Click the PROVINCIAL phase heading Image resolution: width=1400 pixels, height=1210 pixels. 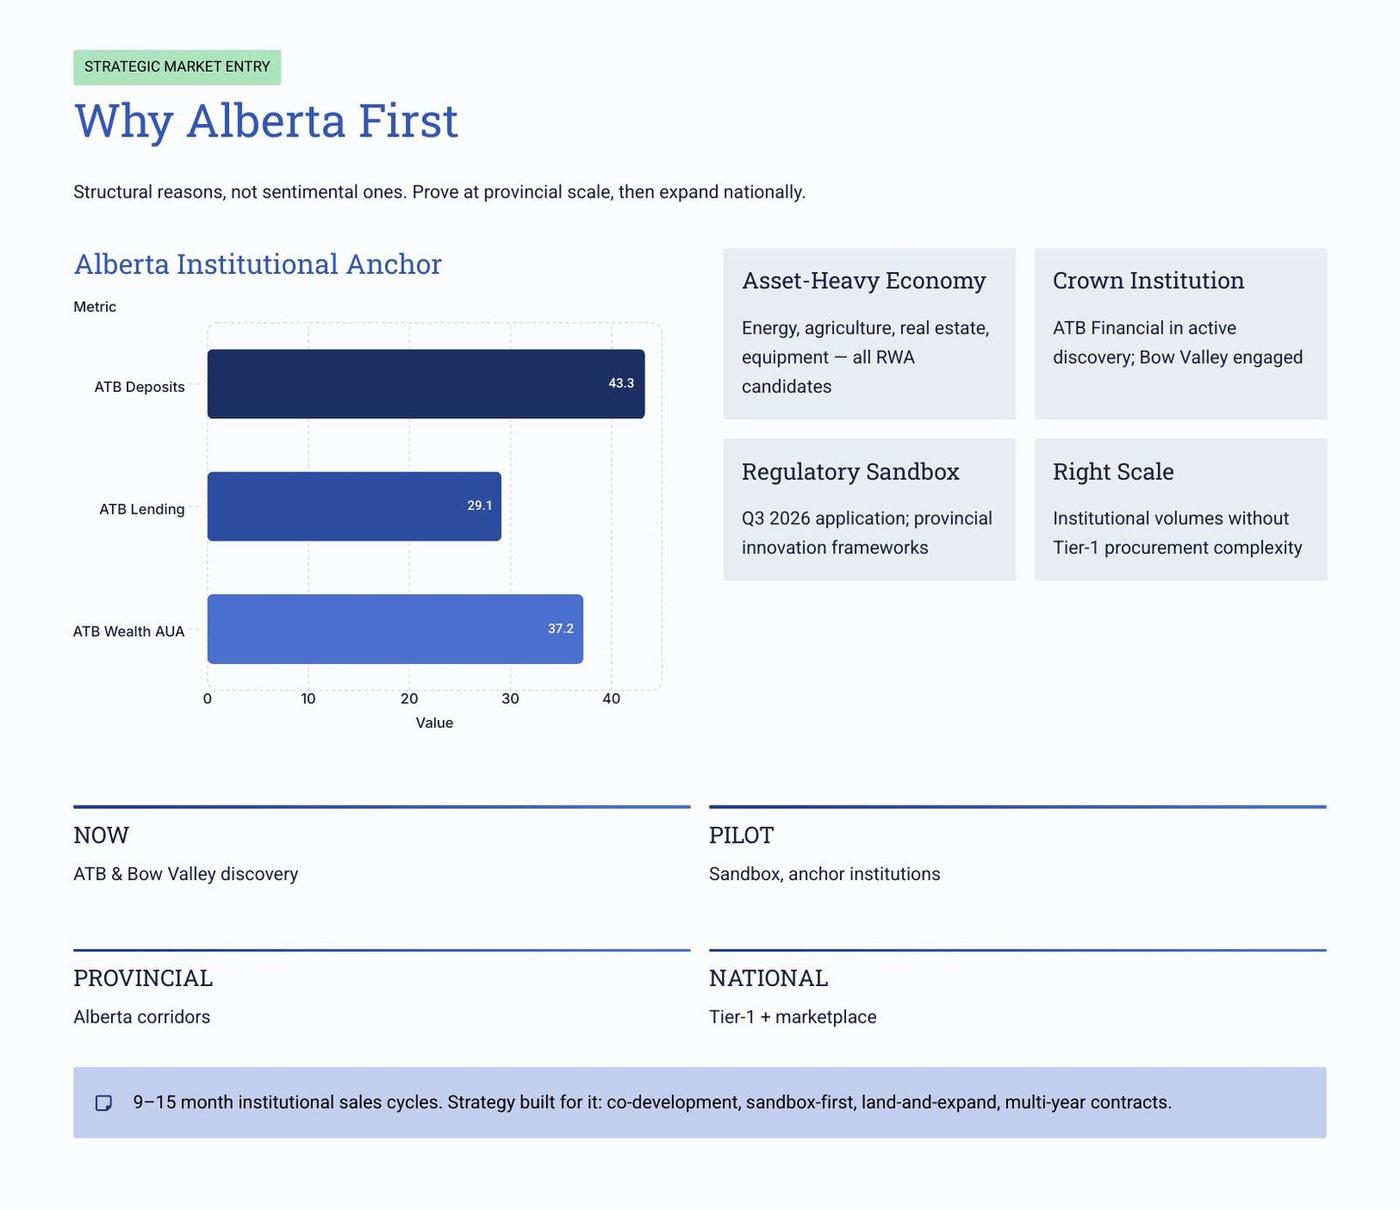click(143, 978)
